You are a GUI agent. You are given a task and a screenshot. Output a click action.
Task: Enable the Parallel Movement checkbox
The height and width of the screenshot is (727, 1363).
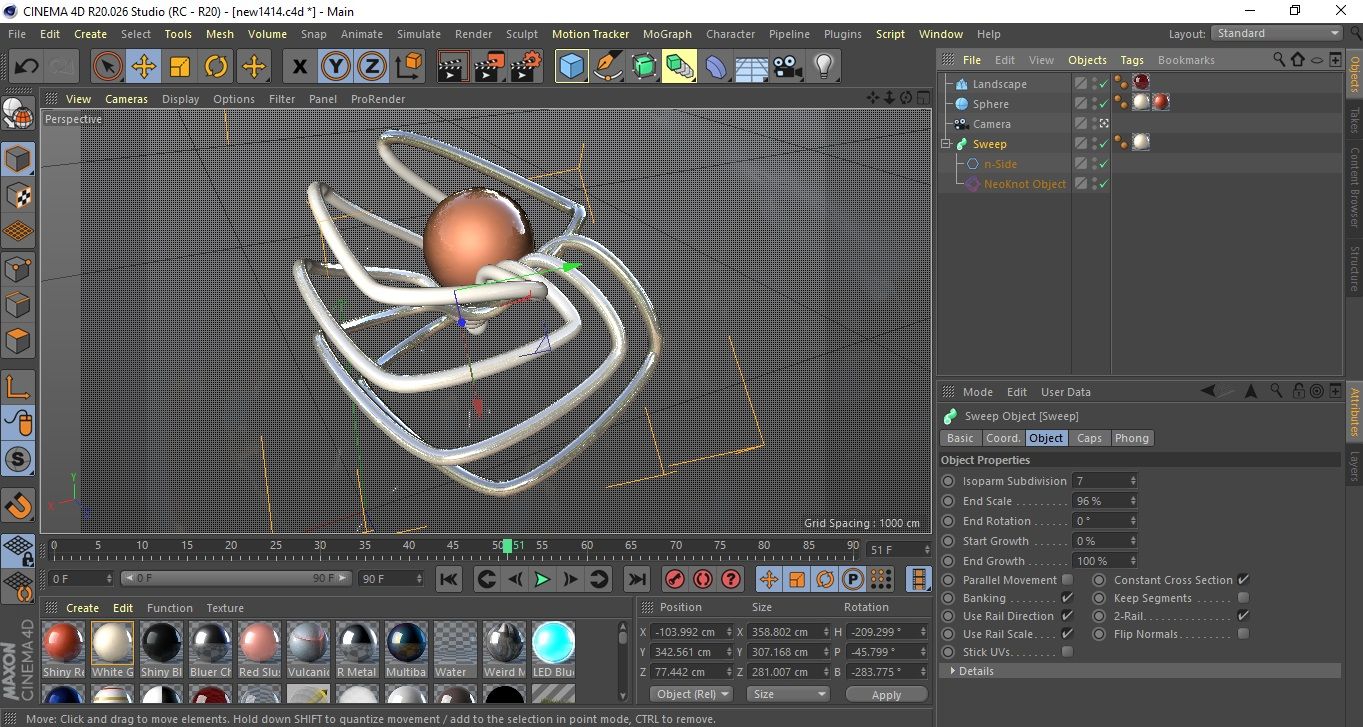1067,580
